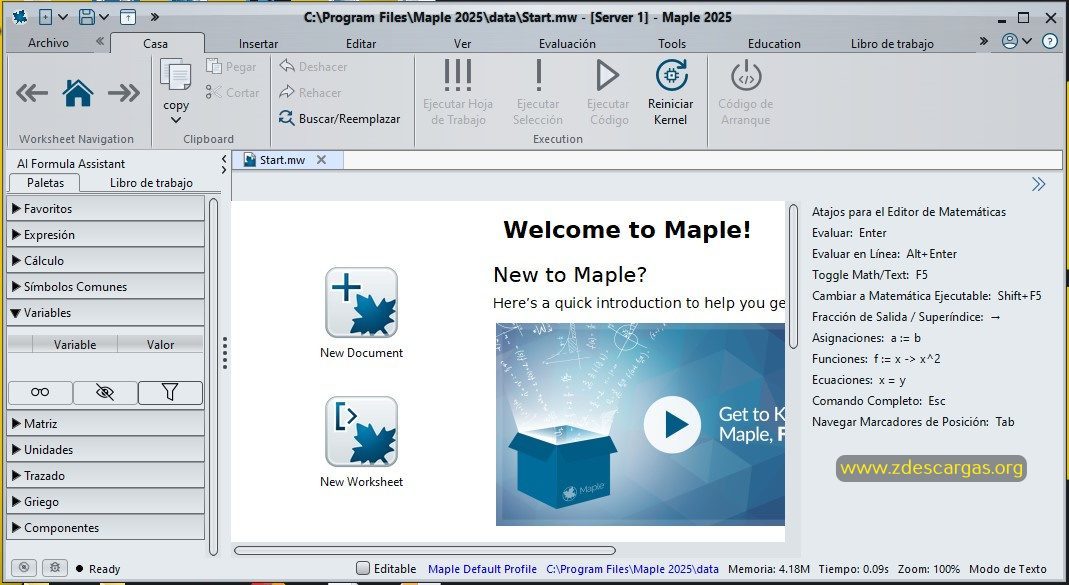Open the user account icon menu
This screenshot has width=1069, height=585.
(x=1016, y=41)
